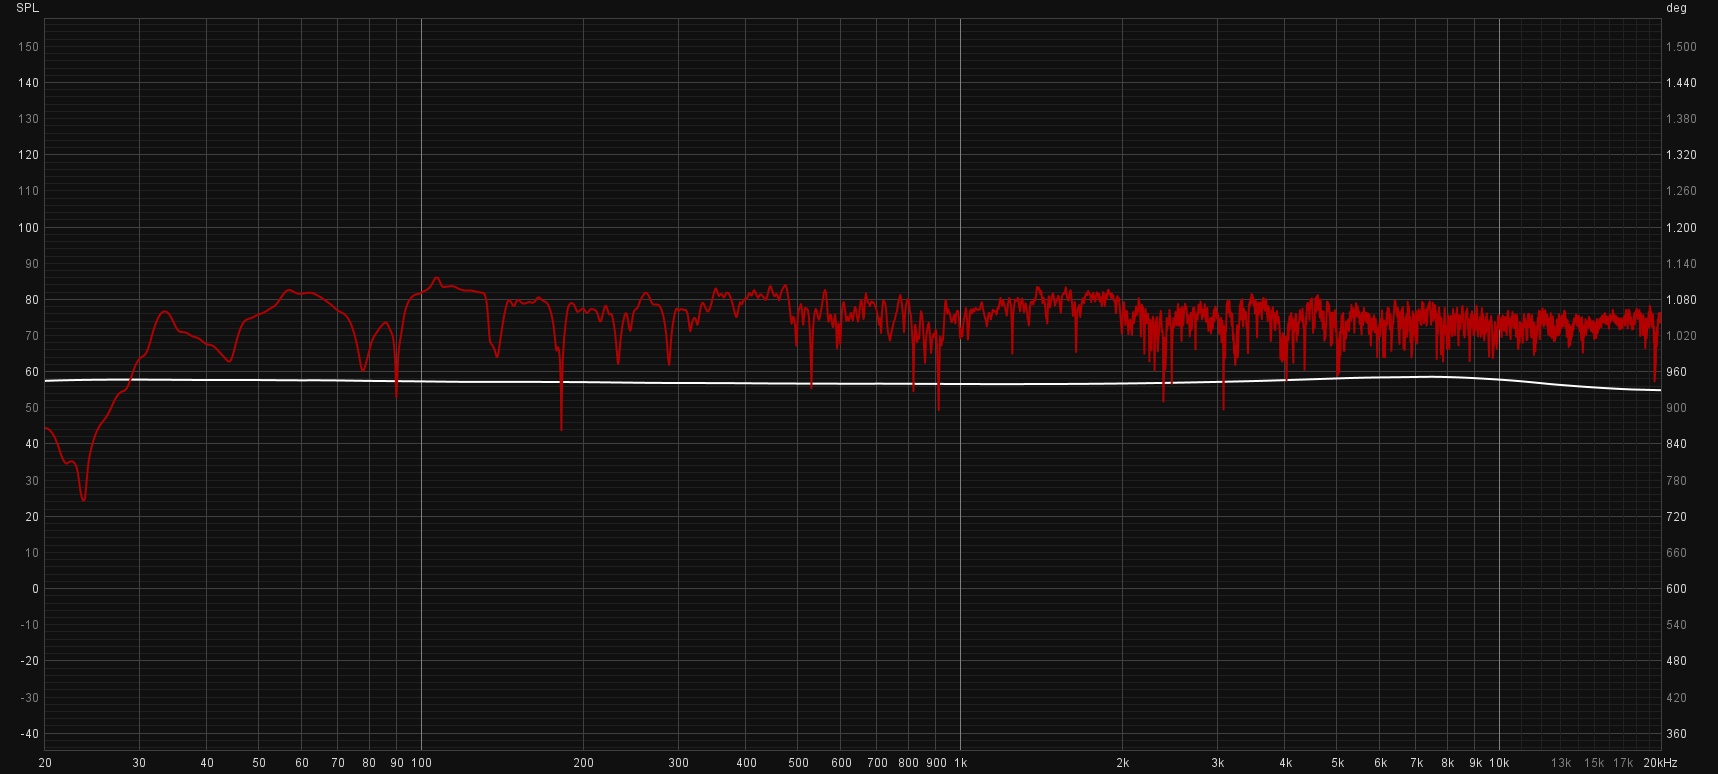1718x774 pixels.
Task: Click the 15k frequency axis label
Action: click(x=1594, y=763)
